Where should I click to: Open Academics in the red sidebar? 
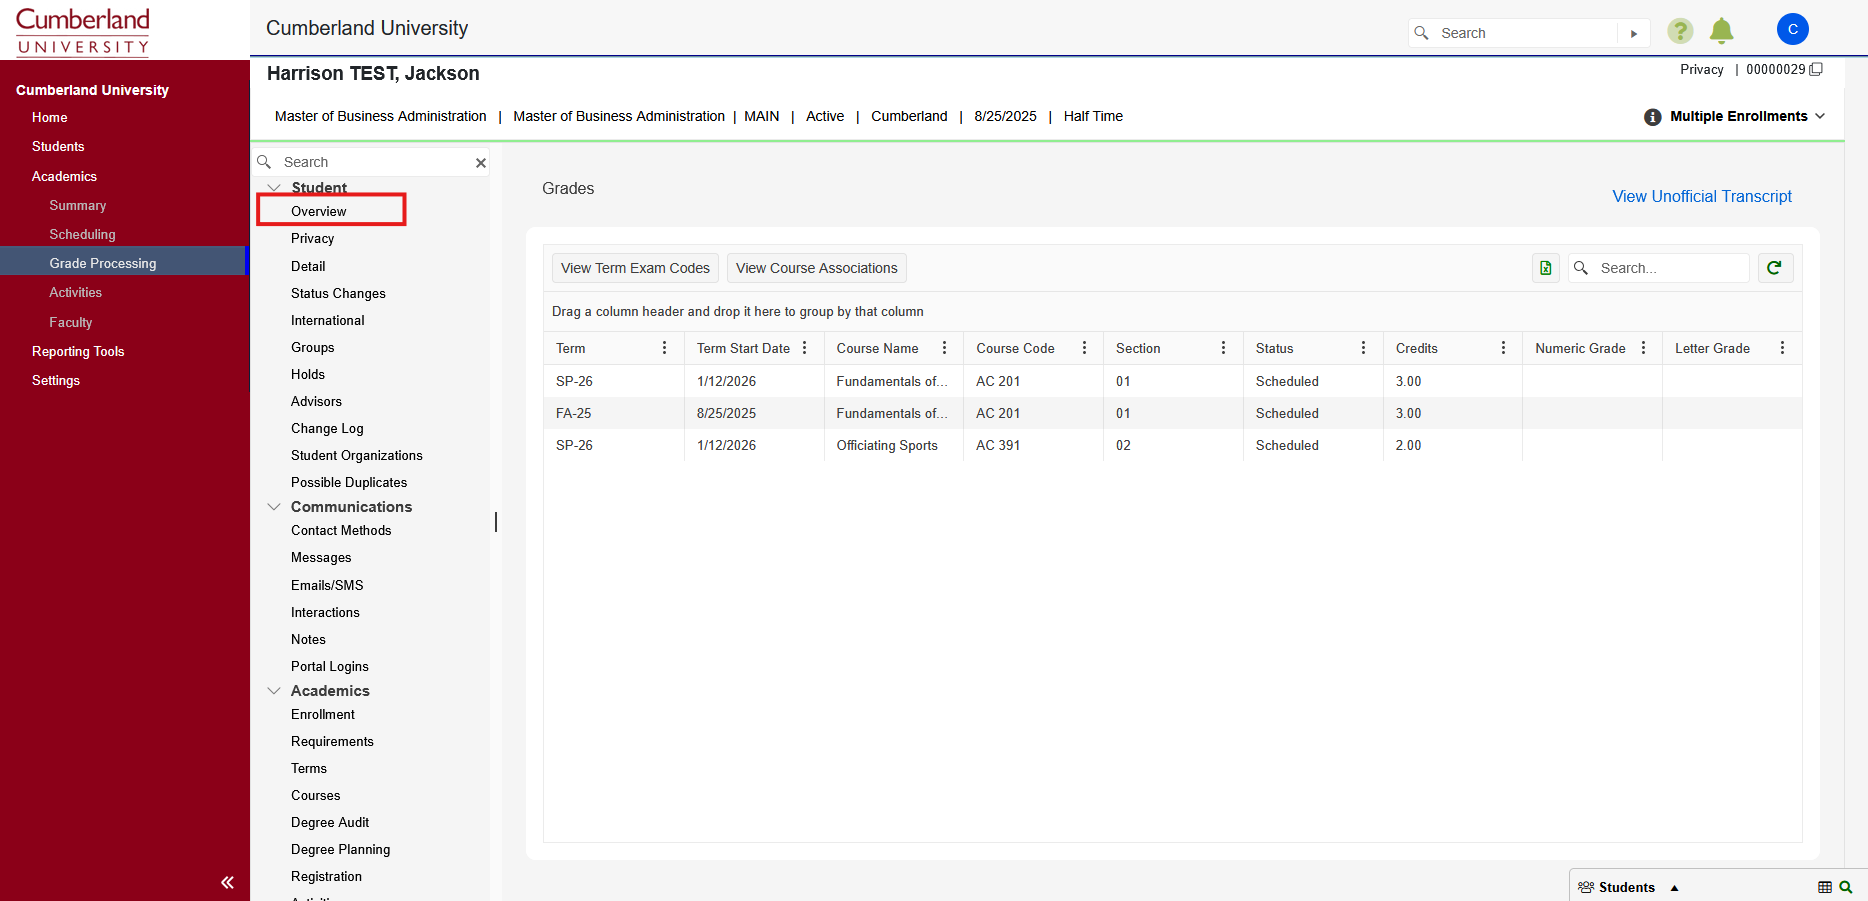point(64,176)
